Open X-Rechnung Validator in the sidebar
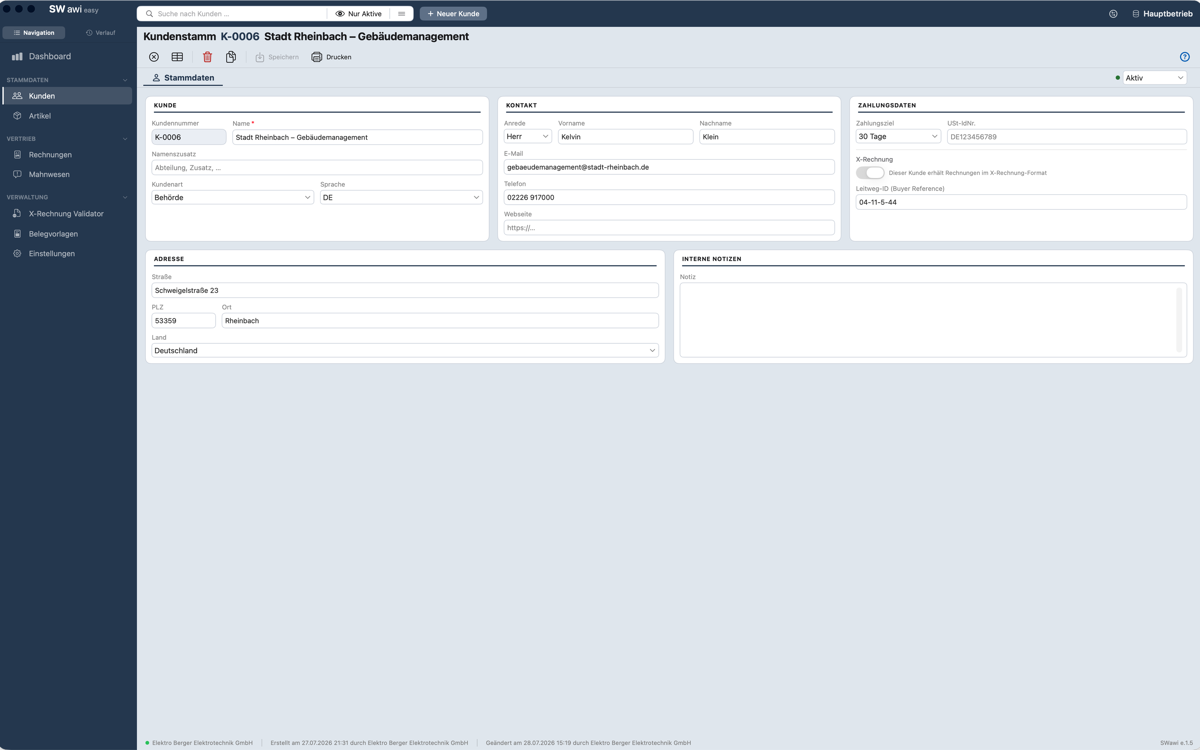The height and width of the screenshot is (750, 1200). pyautogui.click(x=67, y=214)
